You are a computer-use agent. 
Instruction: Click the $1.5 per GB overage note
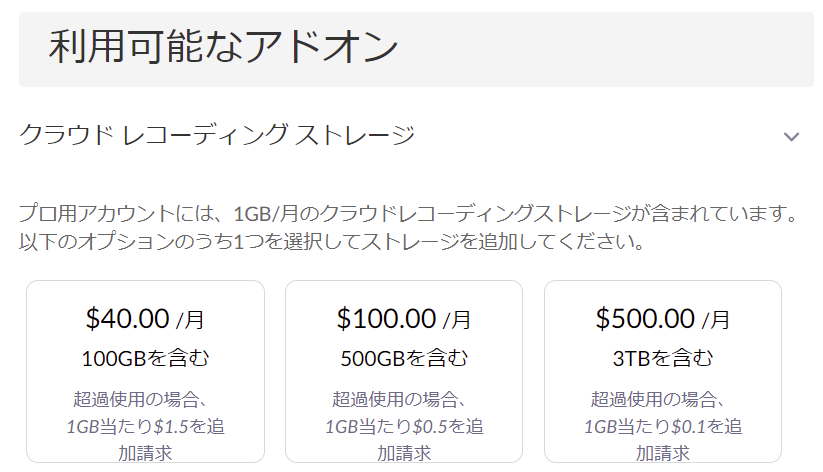pyautogui.click(x=145, y=427)
